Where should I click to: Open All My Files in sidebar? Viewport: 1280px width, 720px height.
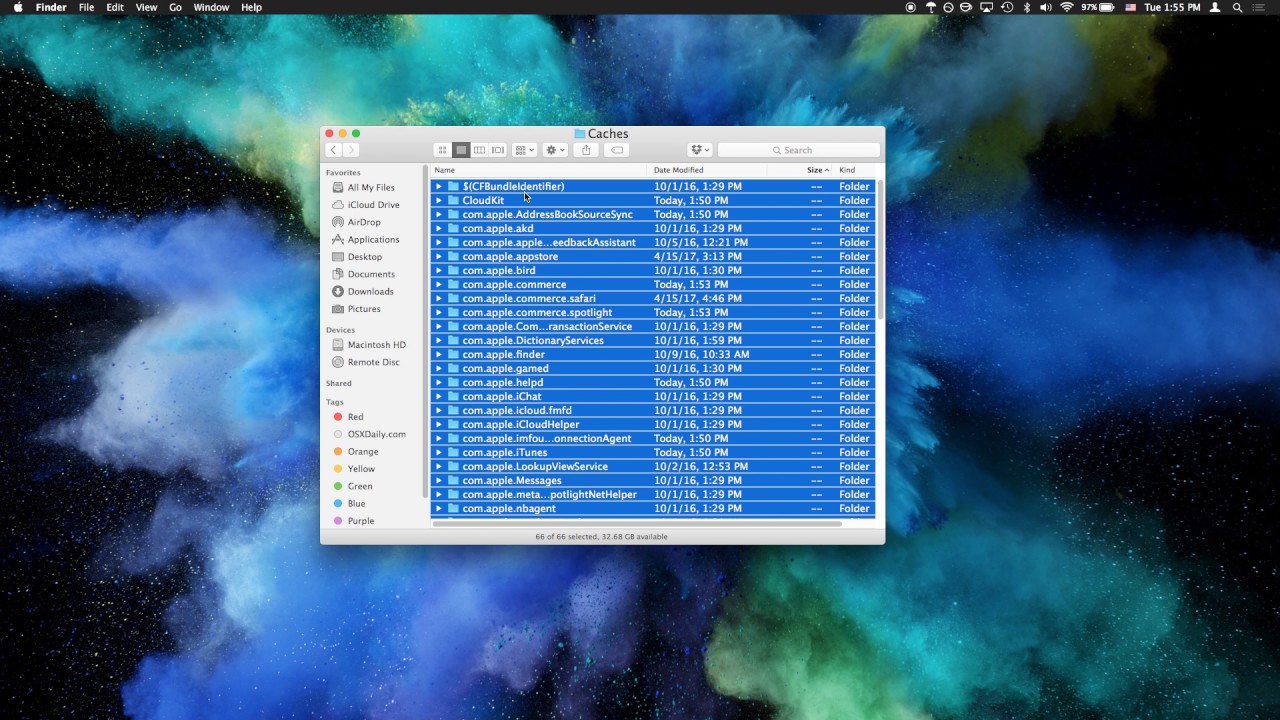(x=371, y=187)
